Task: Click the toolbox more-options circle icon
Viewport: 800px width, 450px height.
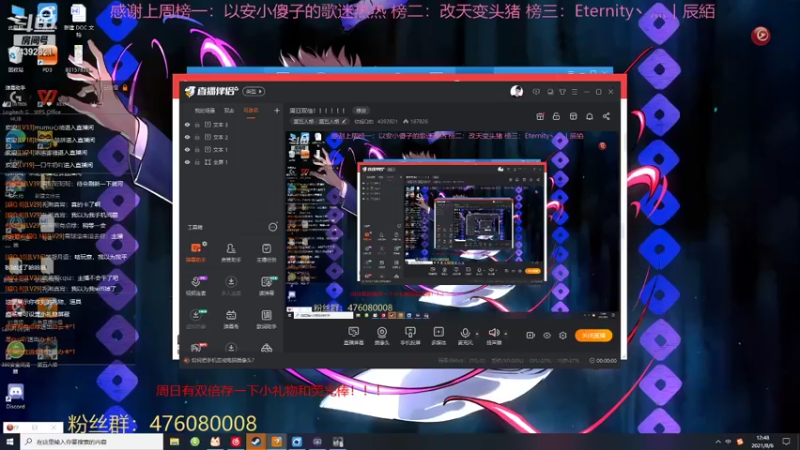Action: click(273, 227)
